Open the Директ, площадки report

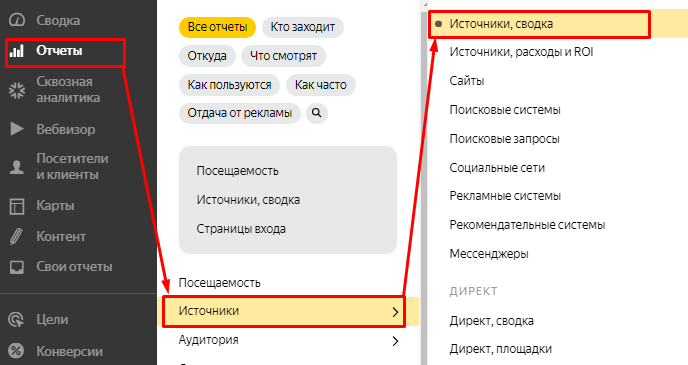(501, 349)
